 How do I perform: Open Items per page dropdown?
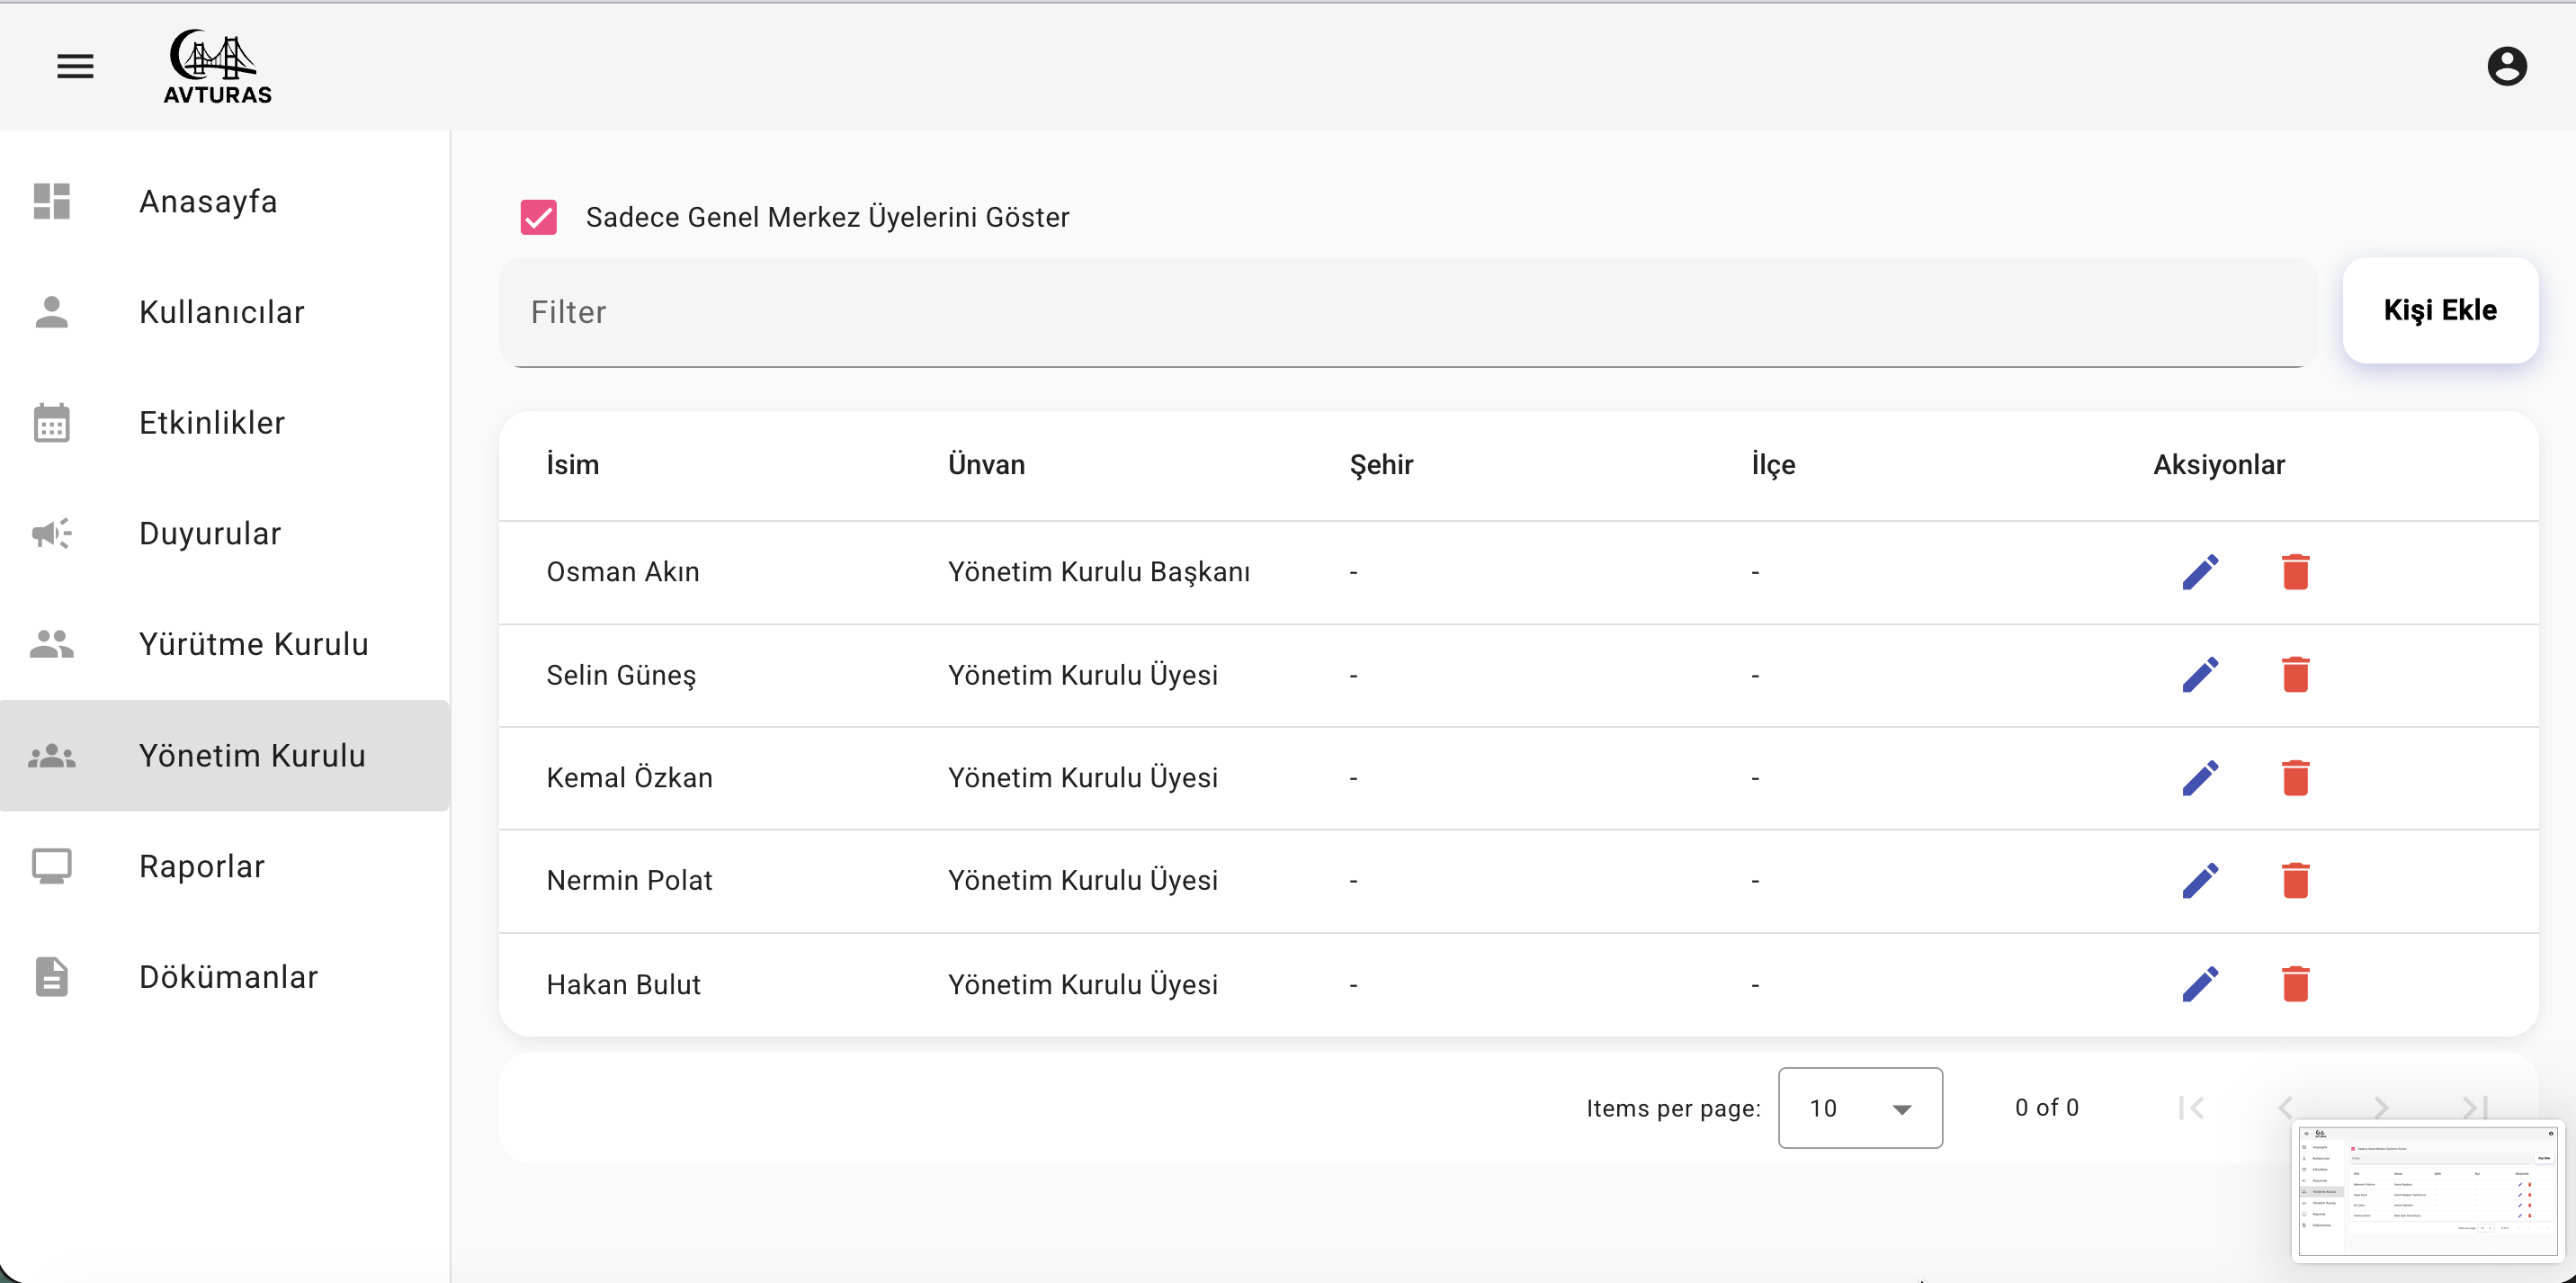click(x=1859, y=1108)
